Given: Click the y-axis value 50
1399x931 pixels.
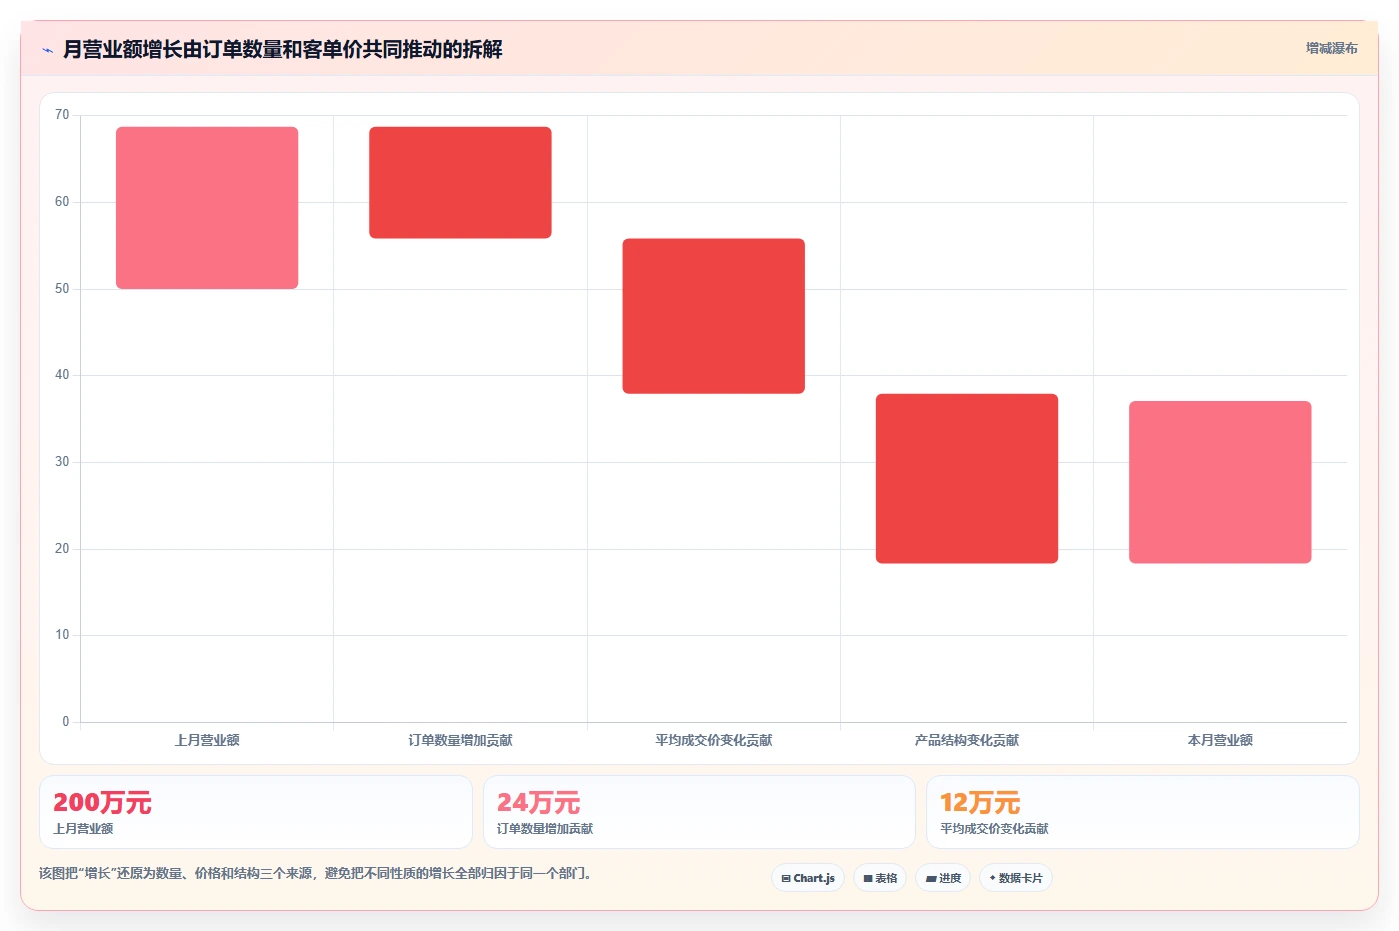Looking at the screenshot, I should [62, 289].
